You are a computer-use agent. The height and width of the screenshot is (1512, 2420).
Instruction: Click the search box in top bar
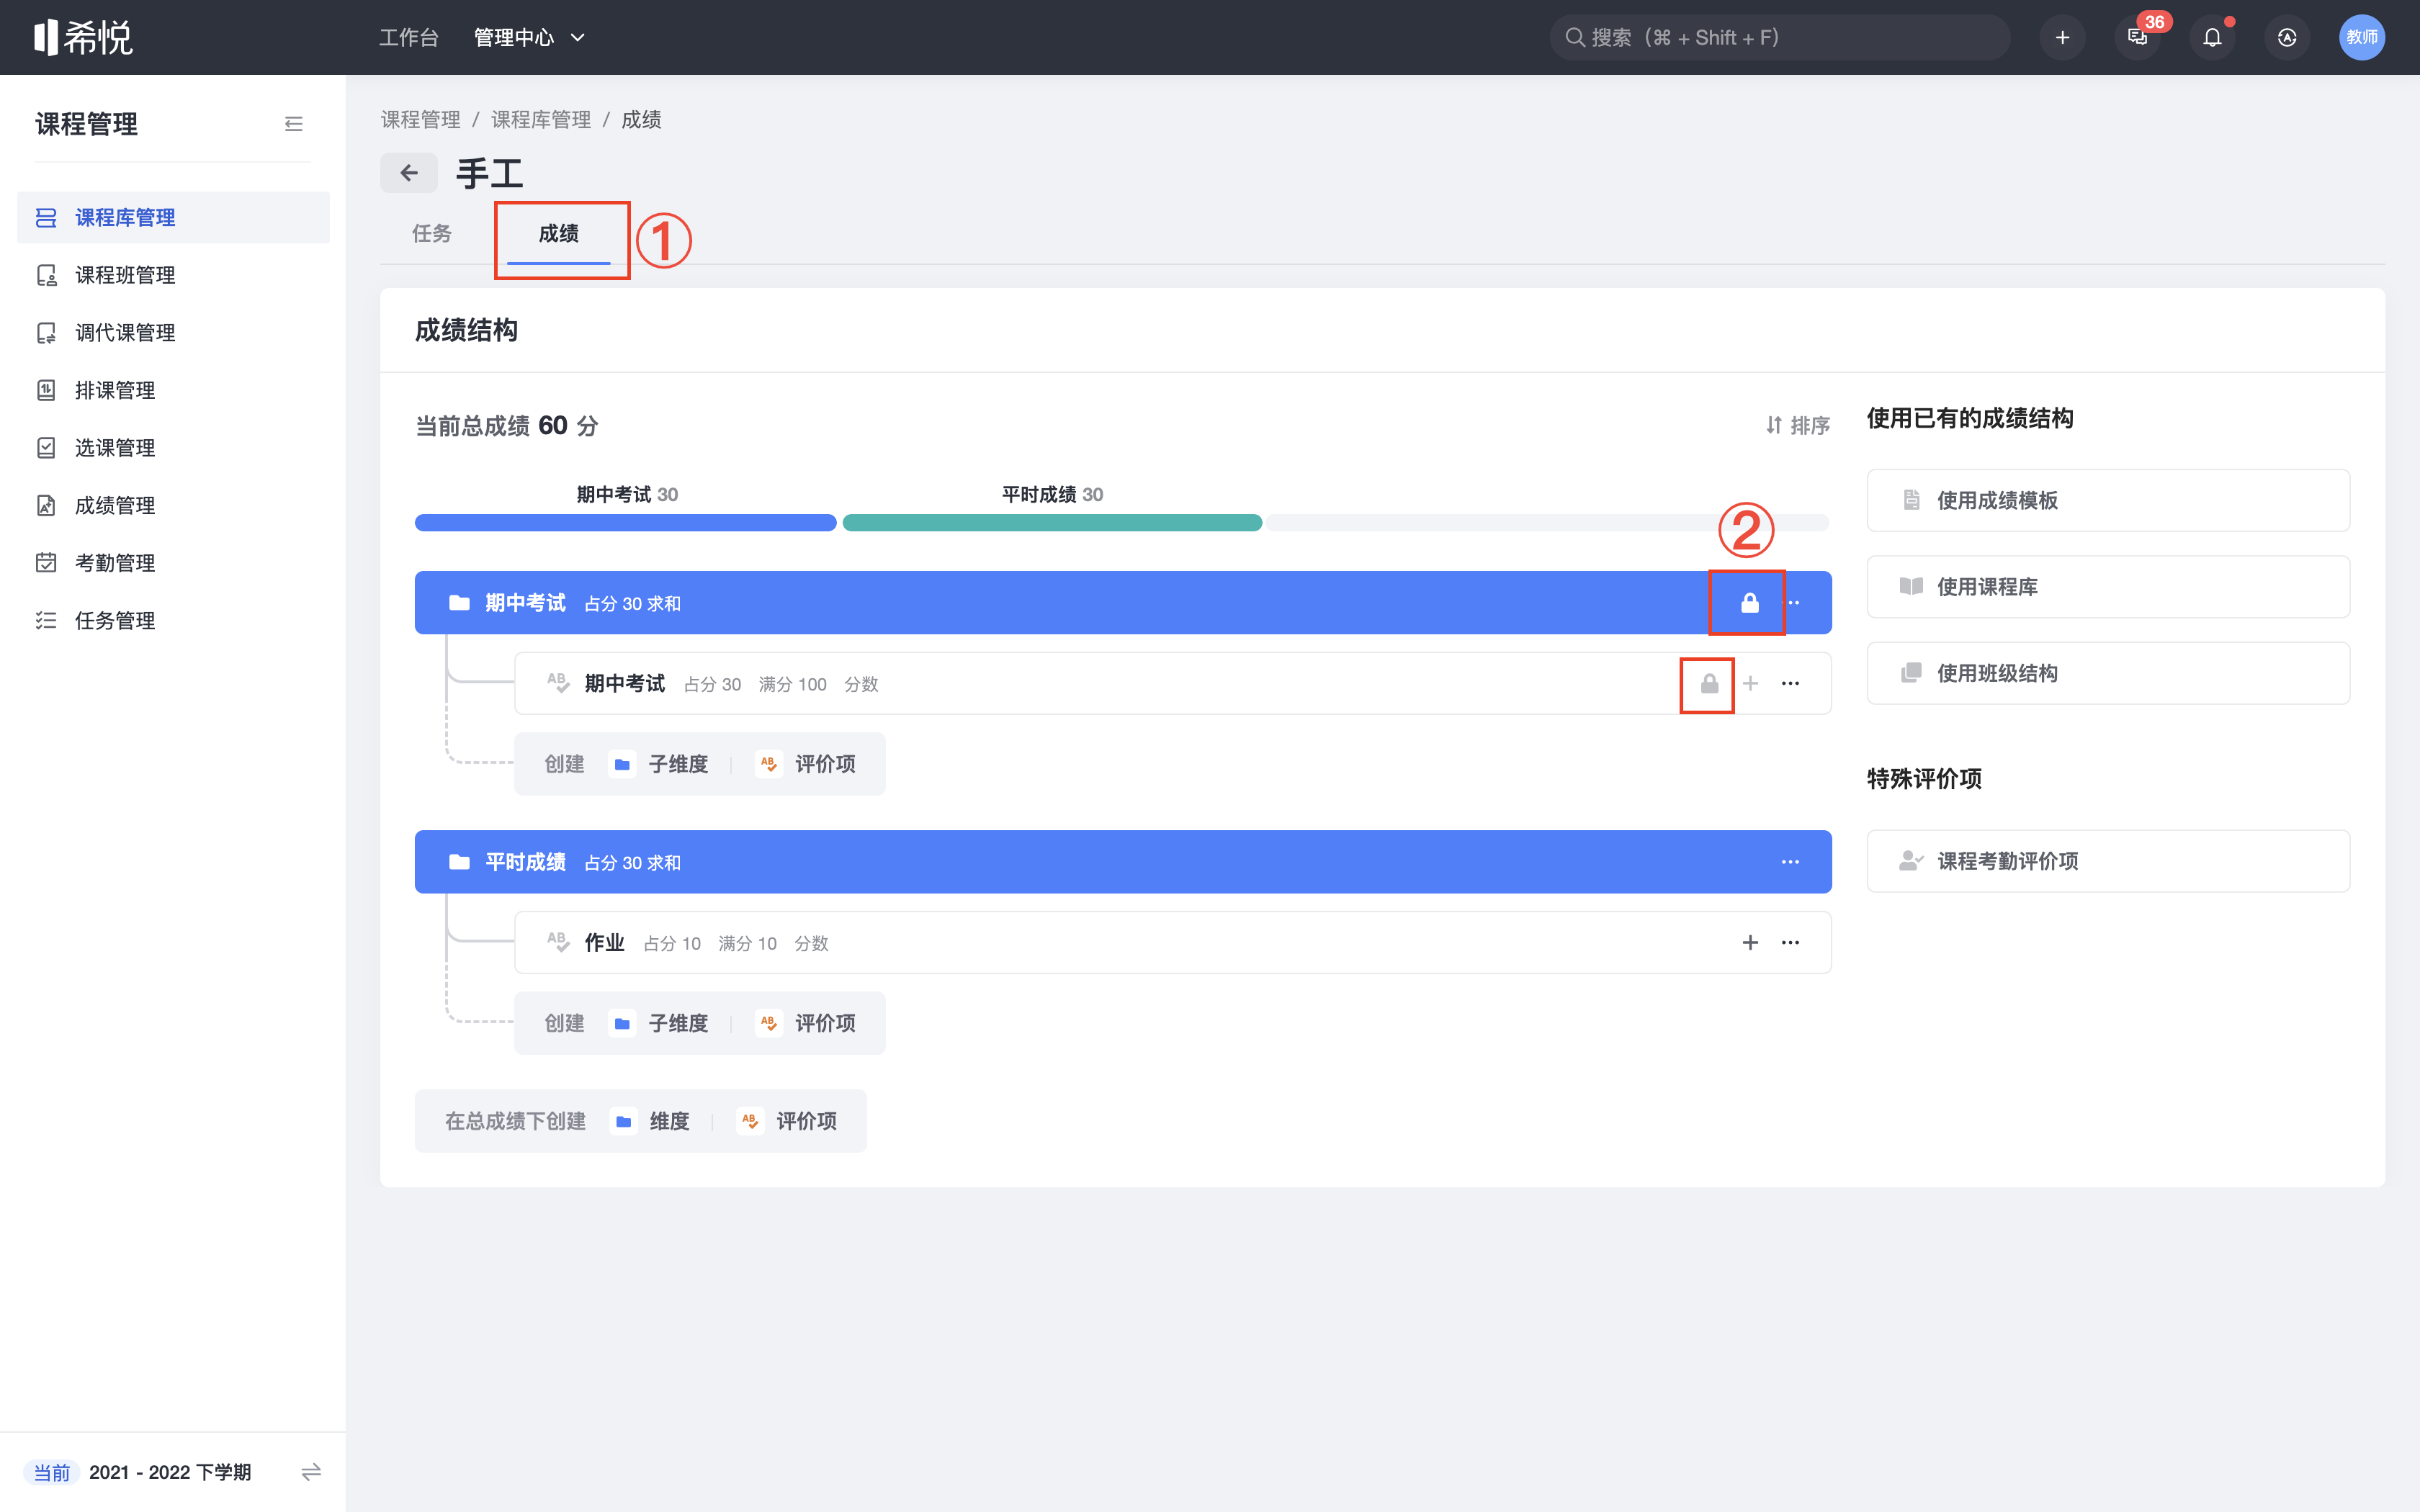tap(1779, 37)
